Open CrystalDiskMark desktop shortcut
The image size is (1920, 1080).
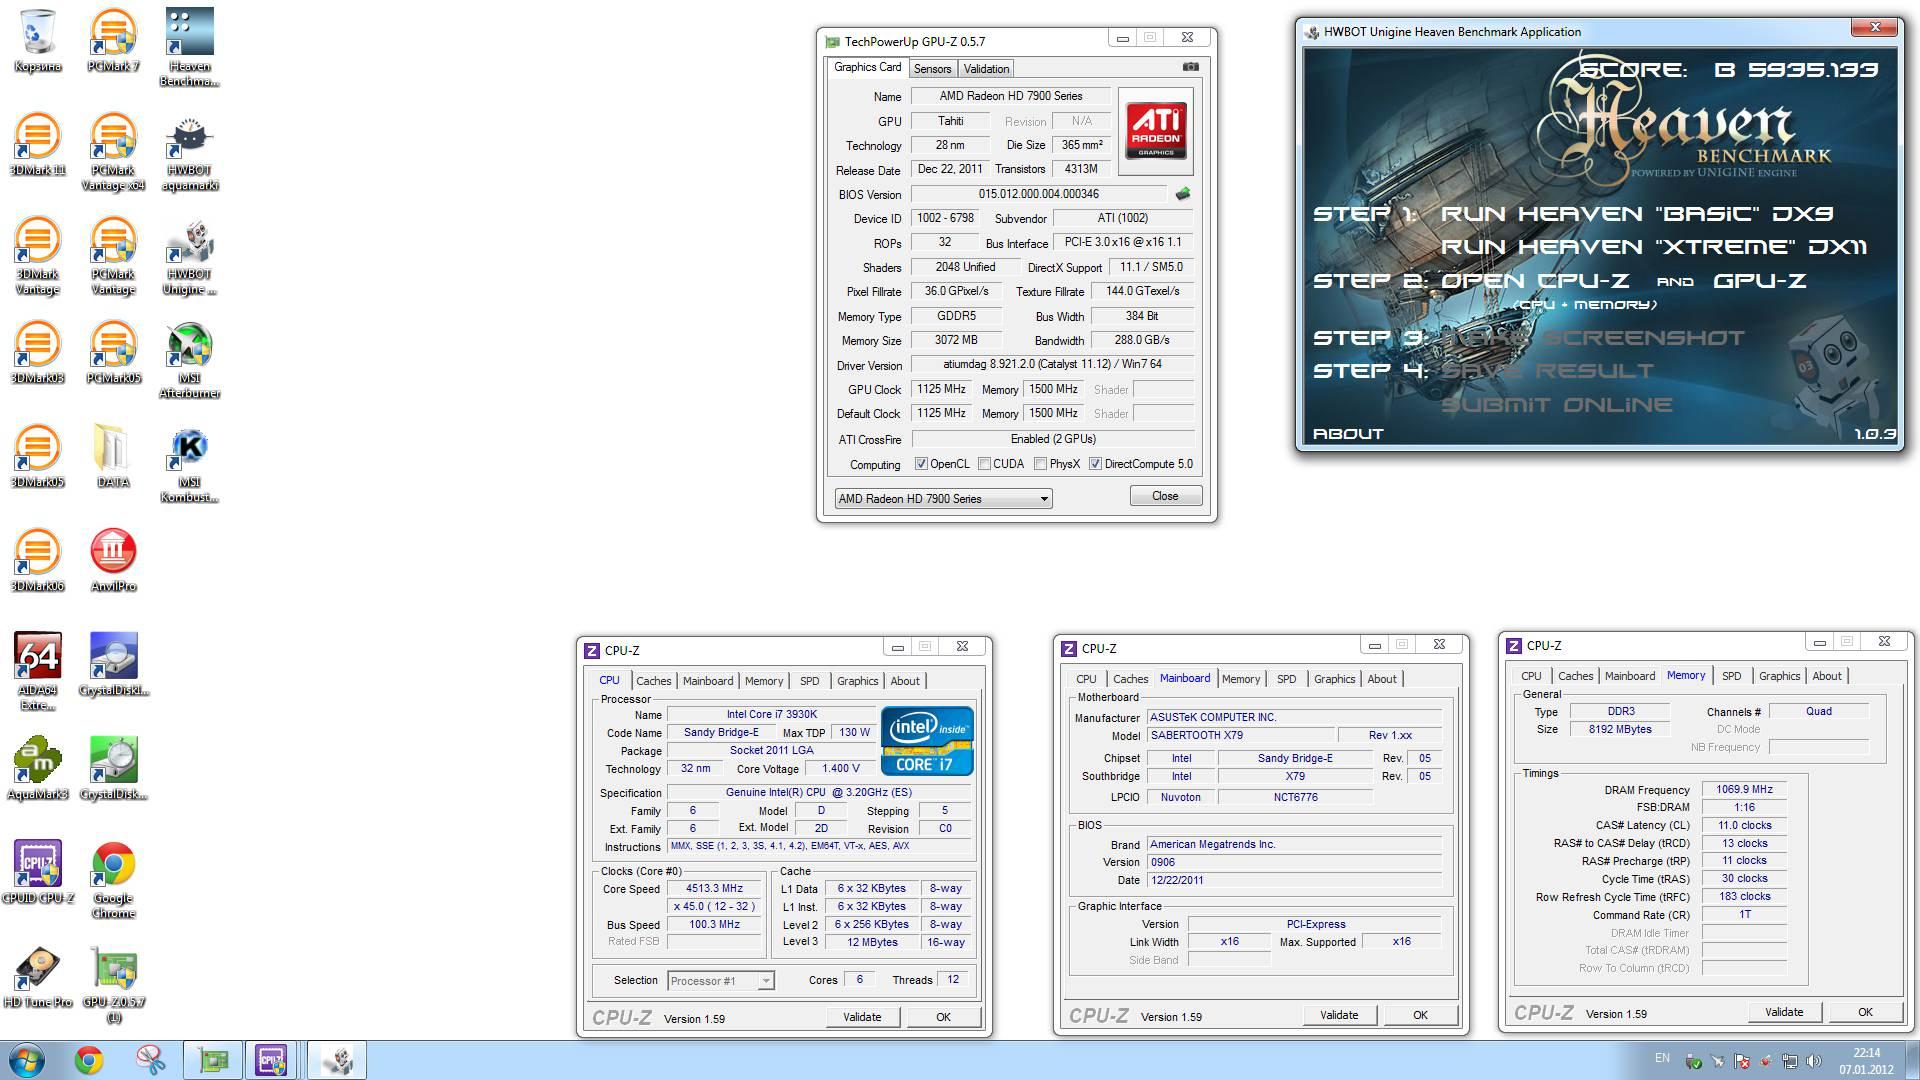click(113, 768)
